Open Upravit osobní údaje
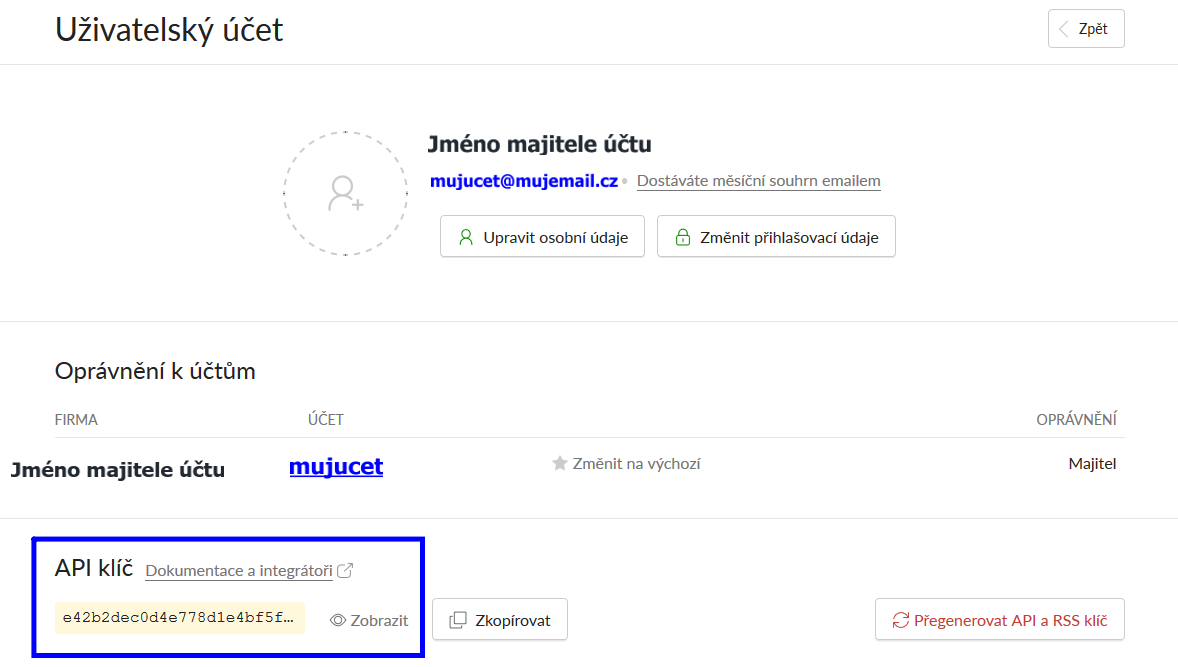Image resolution: width=1178 pixels, height=667 pixels. coord(542,237)
